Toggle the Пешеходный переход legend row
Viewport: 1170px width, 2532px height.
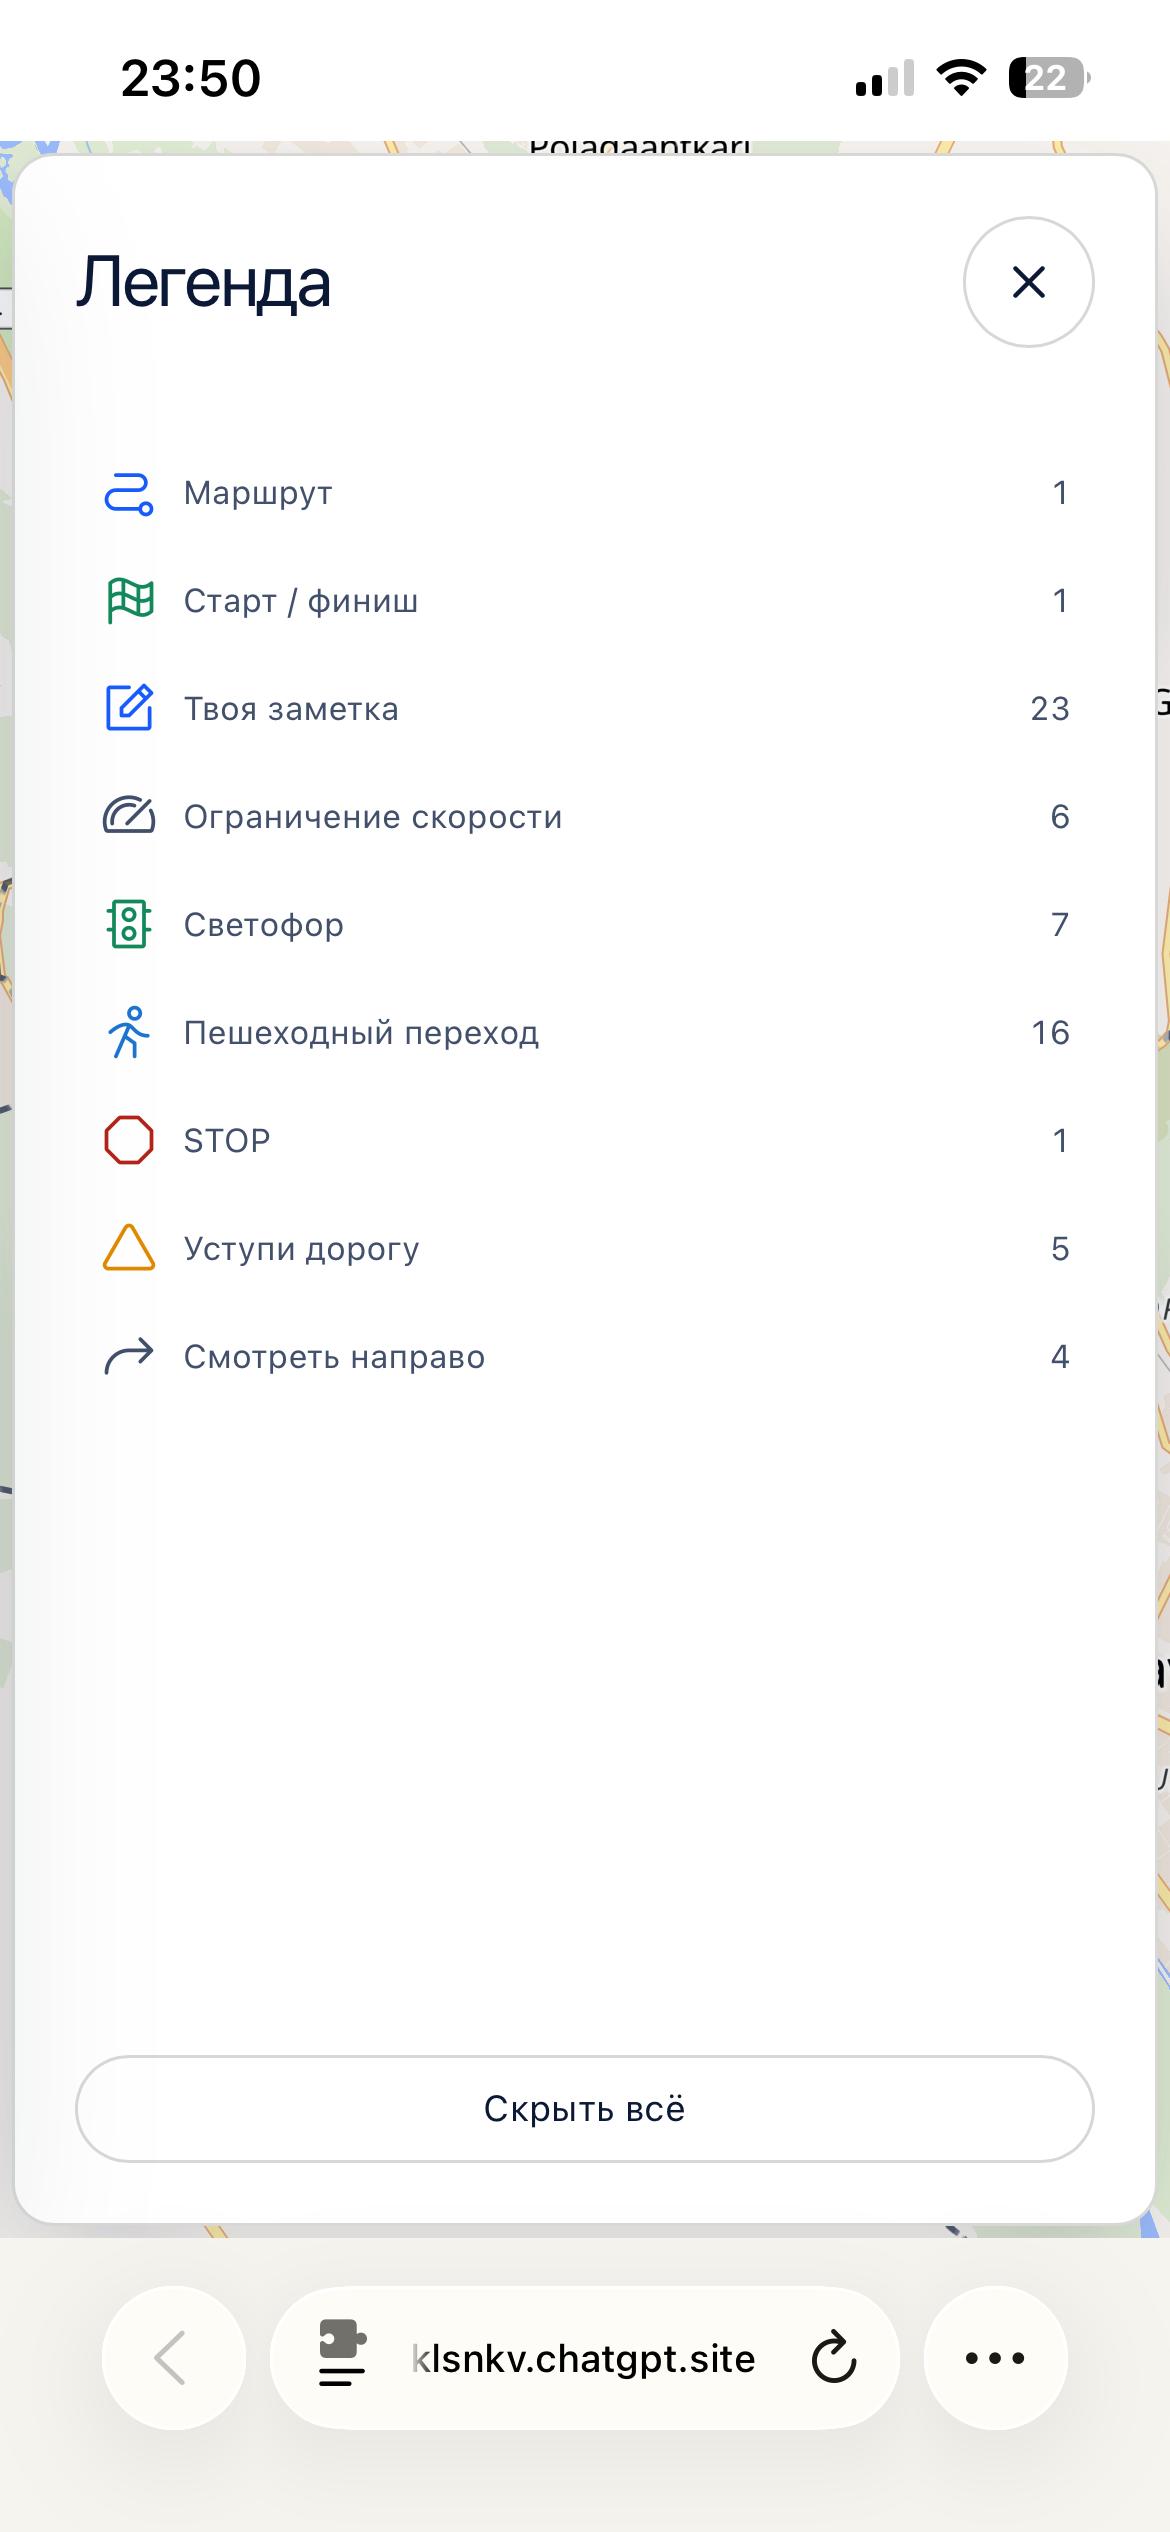tap(585, 1033)
